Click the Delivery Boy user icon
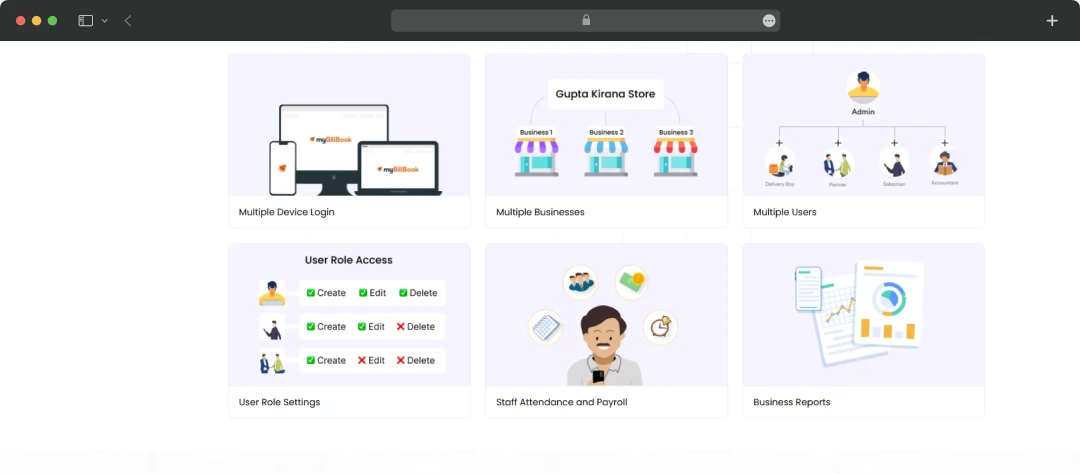The width and height of the screenshot is (1080, 474). [x=780, y=164]
